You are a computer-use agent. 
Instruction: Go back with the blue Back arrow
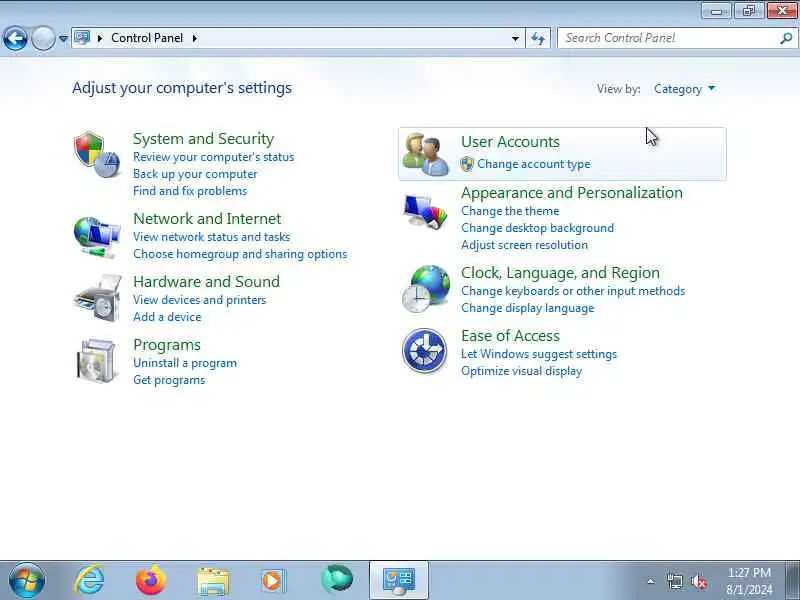[x=15, y=38]
